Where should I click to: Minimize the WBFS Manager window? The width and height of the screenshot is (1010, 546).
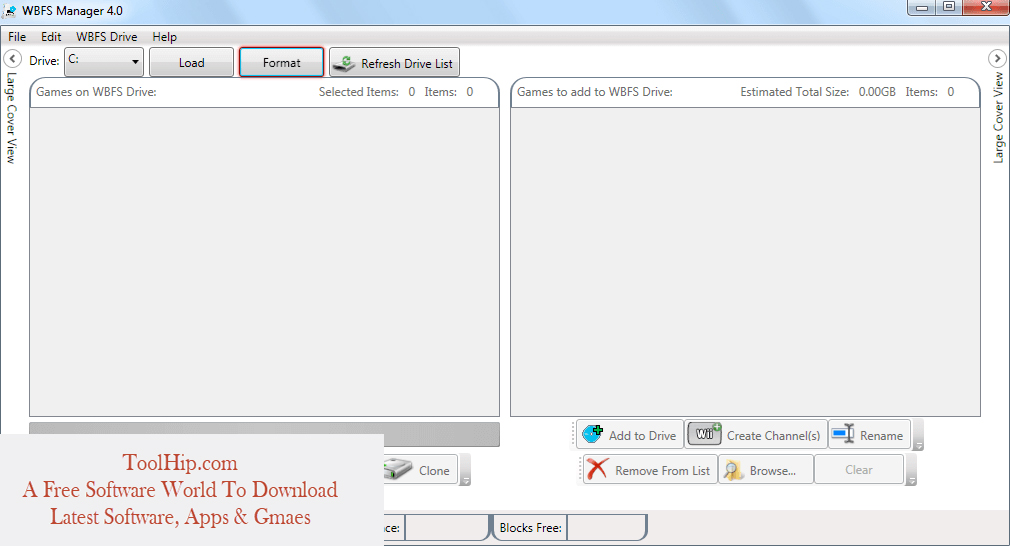pyautogui.click(x=922, y=7)
